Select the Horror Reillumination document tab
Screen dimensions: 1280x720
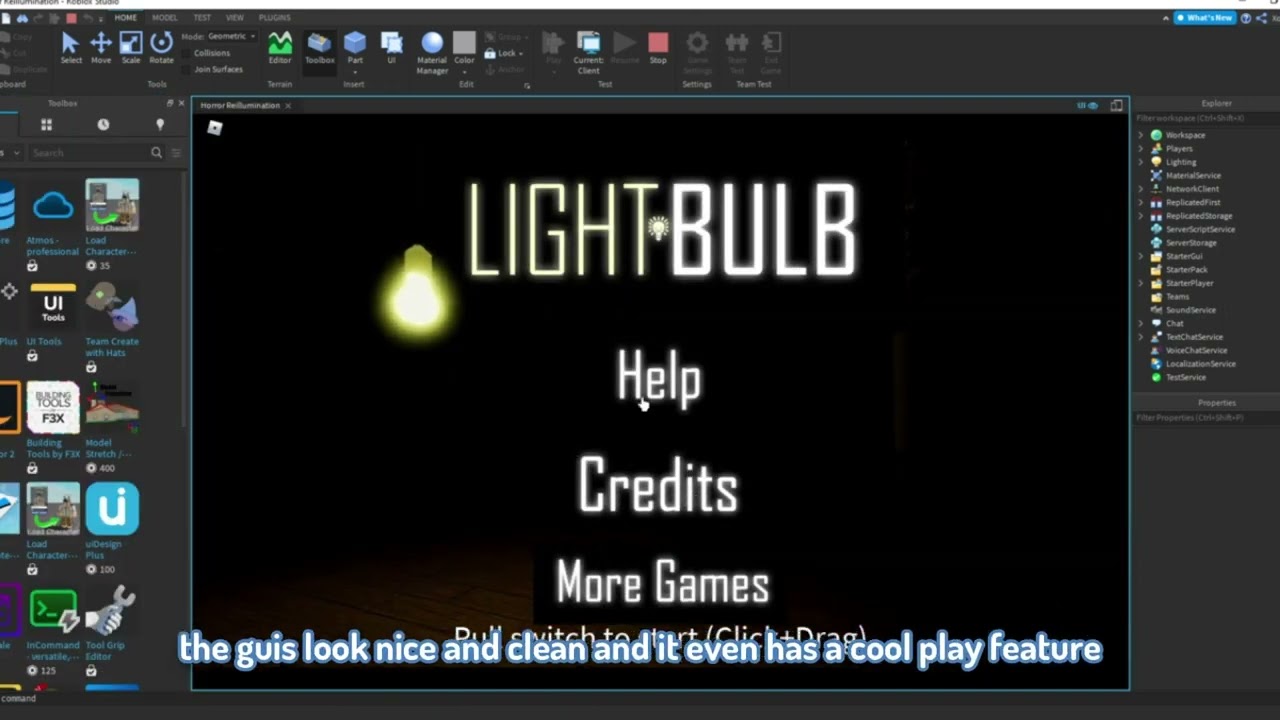(240, 105)
